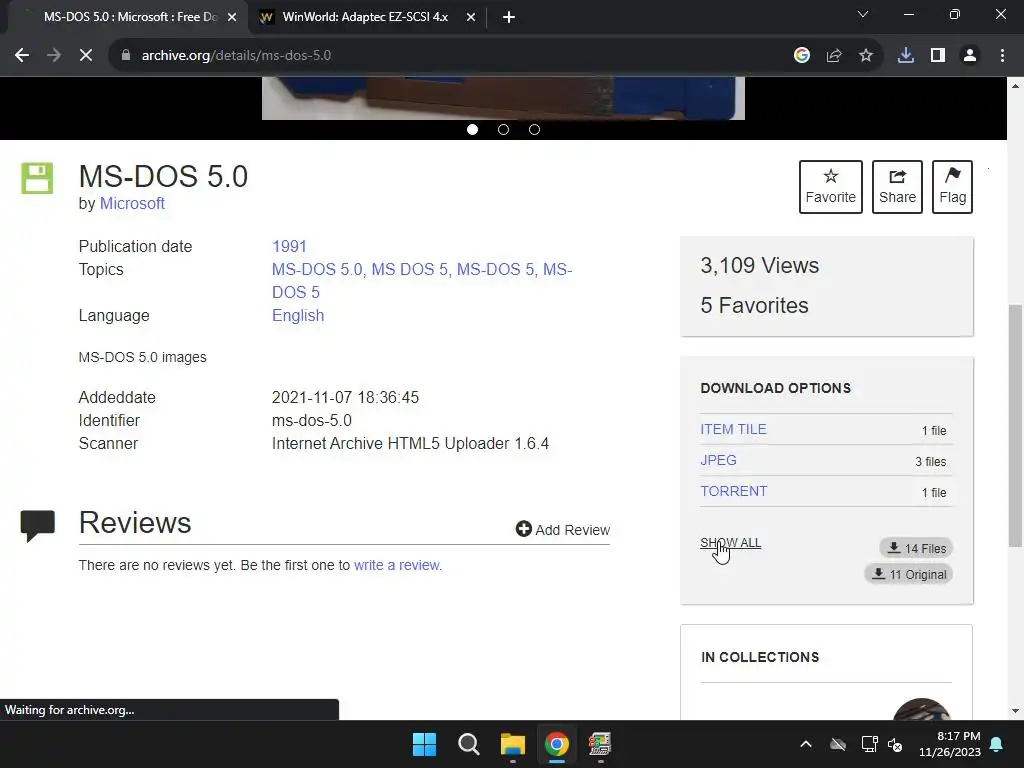
Task: Open the English language link
Action: [298, 315]
